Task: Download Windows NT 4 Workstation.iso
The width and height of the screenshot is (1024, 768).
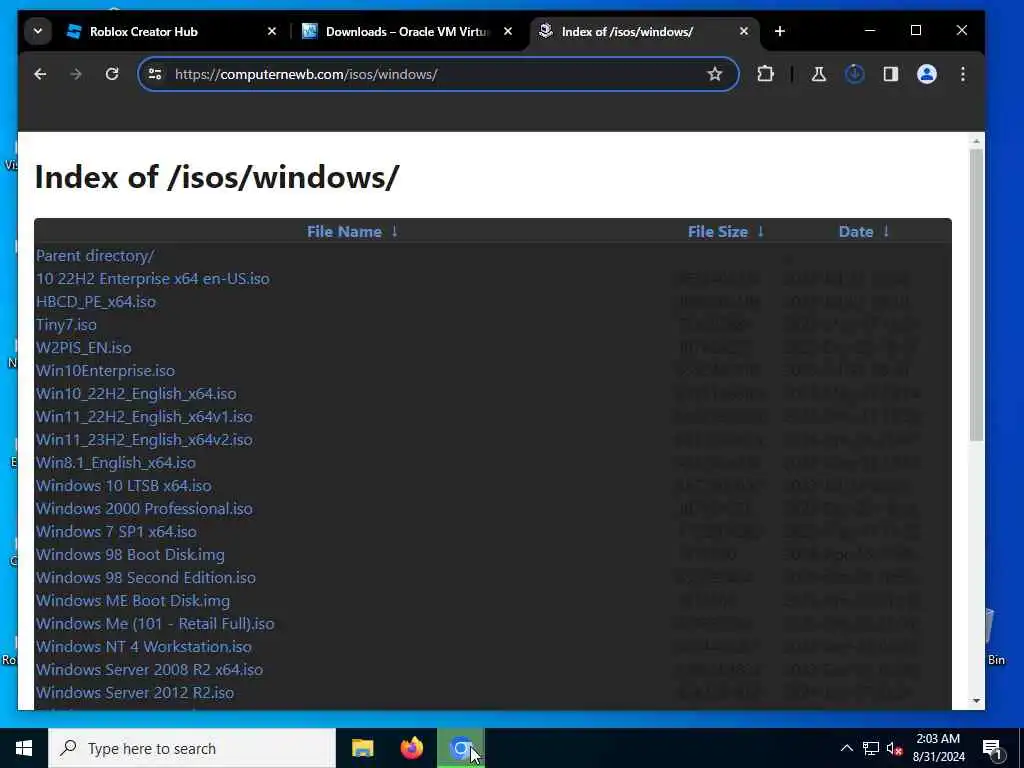Action: coord(144,647)
